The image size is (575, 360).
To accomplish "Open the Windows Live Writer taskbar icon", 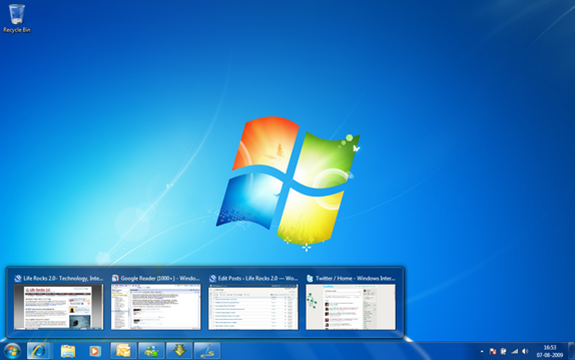I will 207,351.
